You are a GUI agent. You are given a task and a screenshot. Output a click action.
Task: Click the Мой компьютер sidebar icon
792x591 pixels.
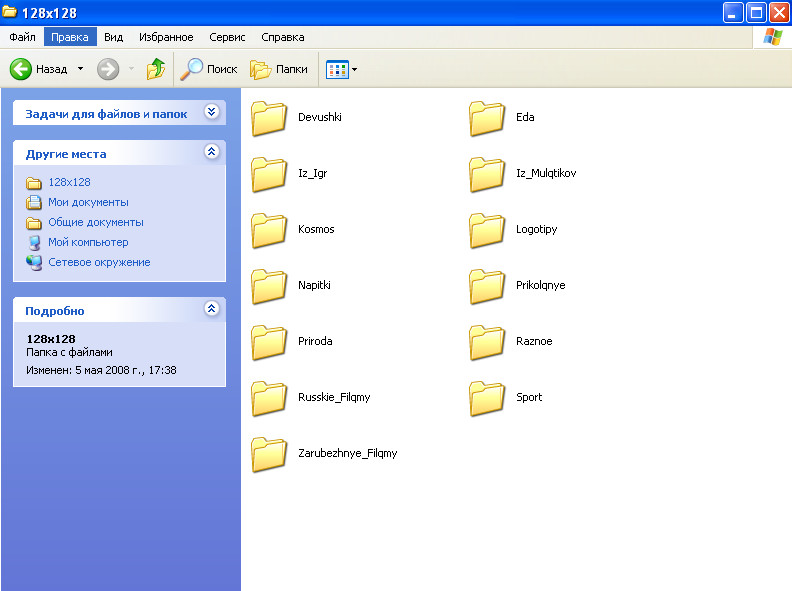point(34,243)
